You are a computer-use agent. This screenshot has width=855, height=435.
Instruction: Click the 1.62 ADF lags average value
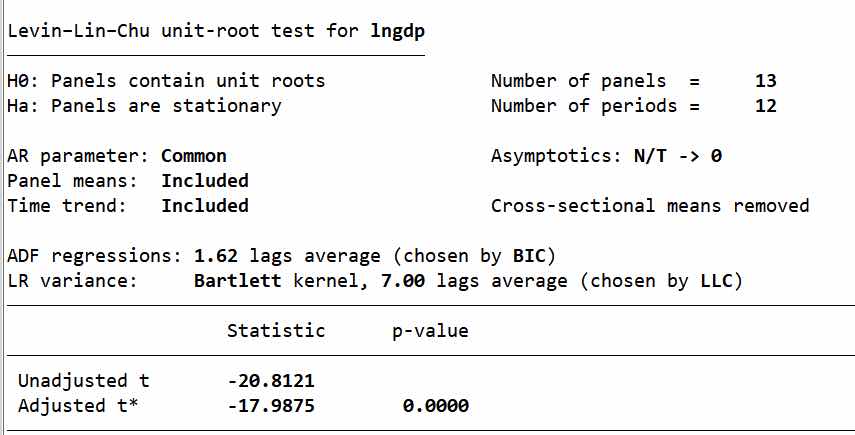coord(216,256)
